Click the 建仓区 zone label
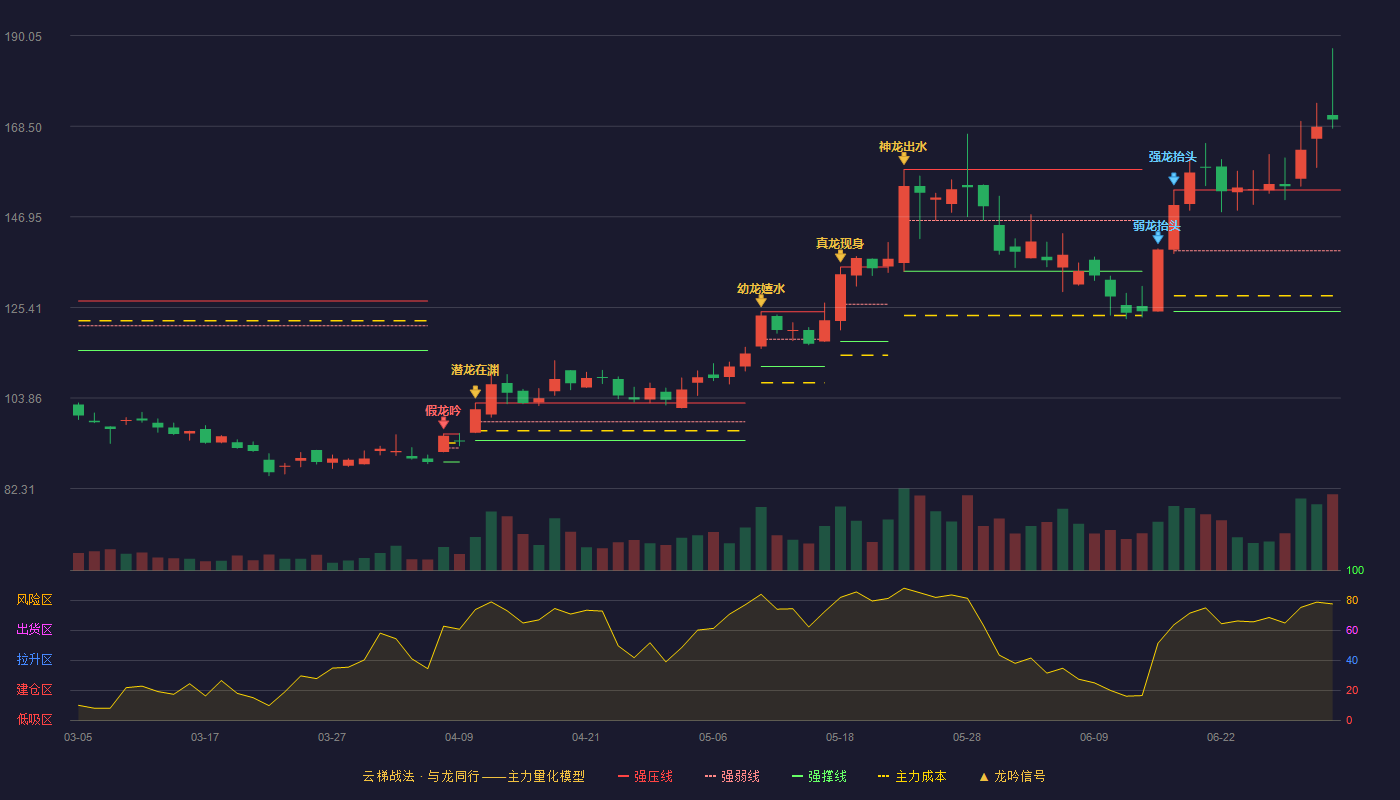Viewport: 1400px width, 800px height. (x=34, y=690)
